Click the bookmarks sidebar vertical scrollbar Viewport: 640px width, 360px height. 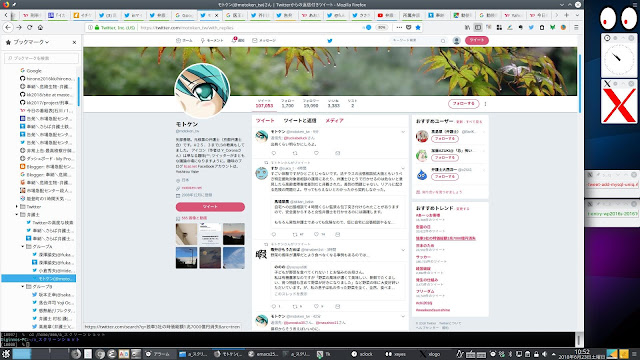[x=78, y=91]
